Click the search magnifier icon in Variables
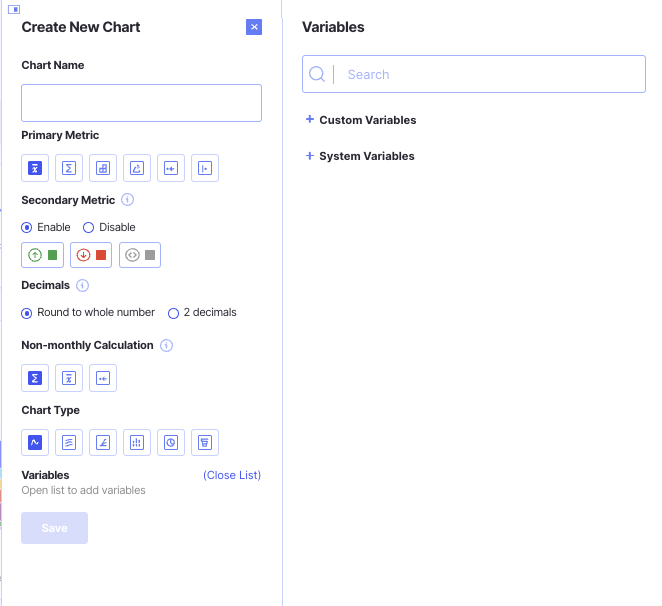The image size is (662, 606). pyautogui.click(x=317, y=74)
